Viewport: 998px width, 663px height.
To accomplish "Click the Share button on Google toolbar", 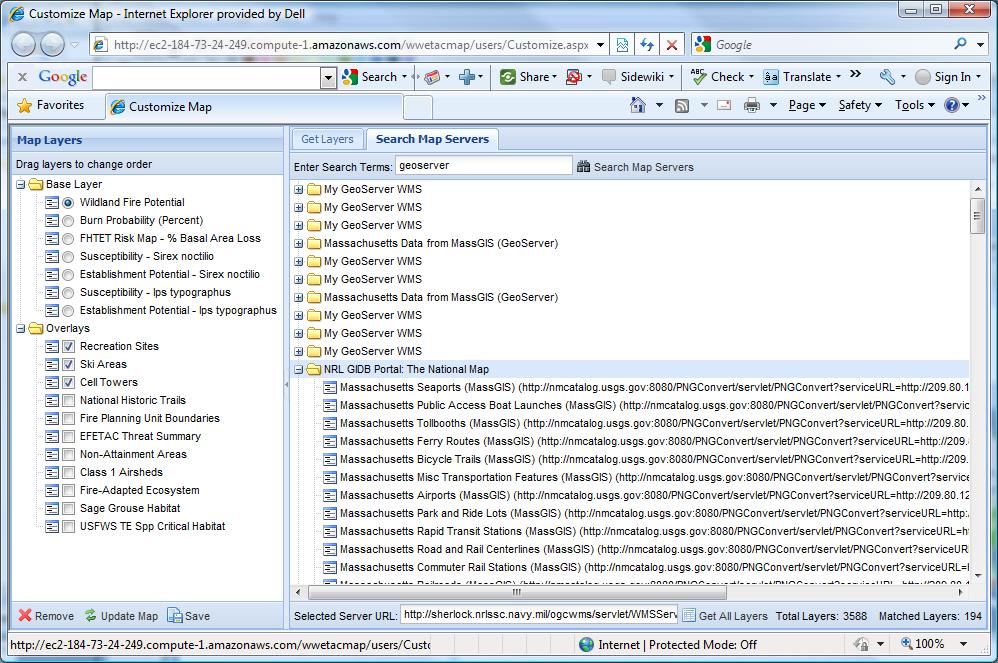I will pos(528,77).
